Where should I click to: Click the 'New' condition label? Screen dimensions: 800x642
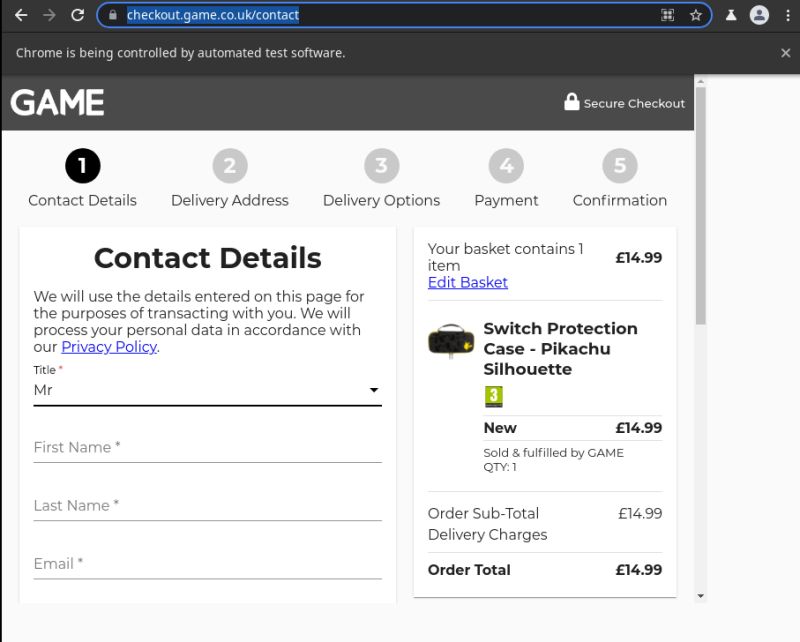tap(500, 428)
